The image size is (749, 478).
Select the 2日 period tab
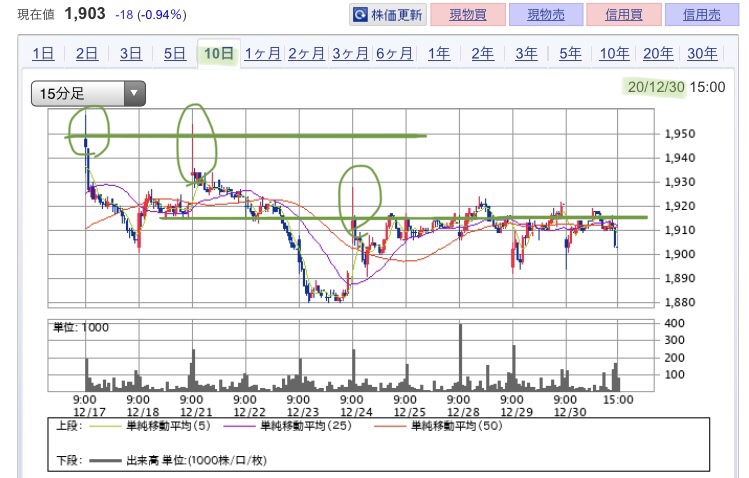tap(87, 54)
